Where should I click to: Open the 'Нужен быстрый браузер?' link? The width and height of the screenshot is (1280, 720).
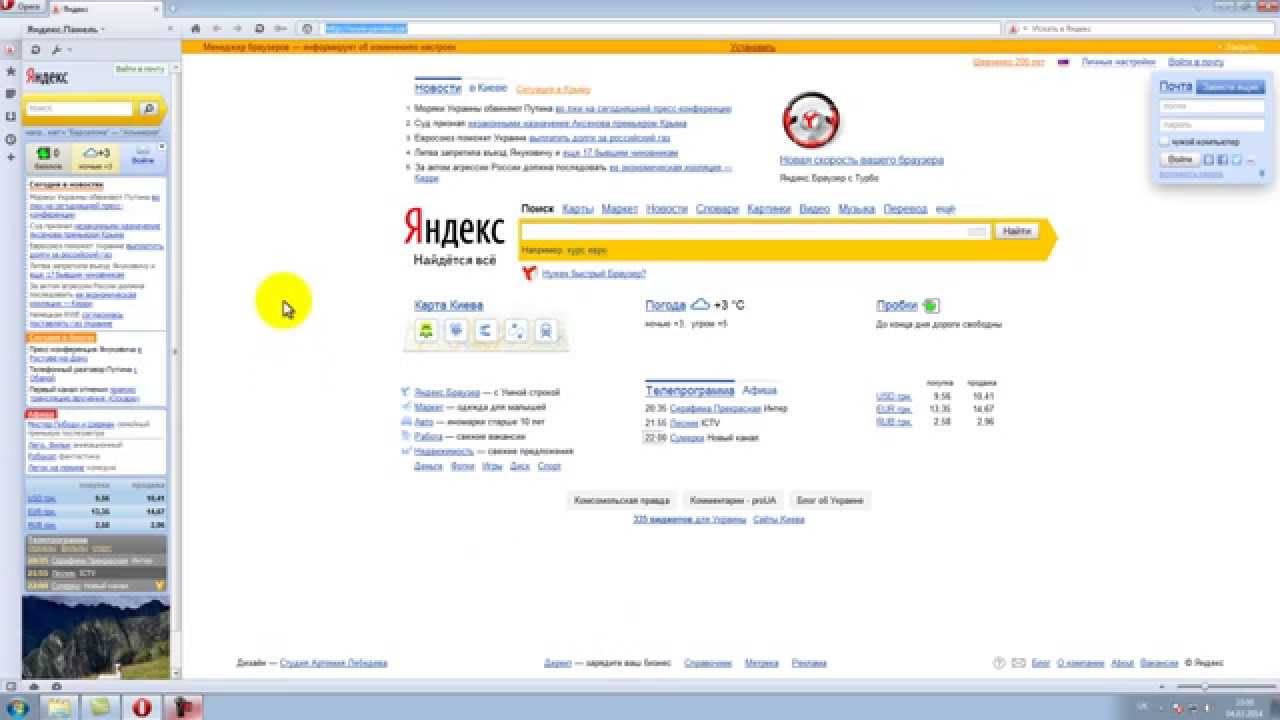coord(594,273)
